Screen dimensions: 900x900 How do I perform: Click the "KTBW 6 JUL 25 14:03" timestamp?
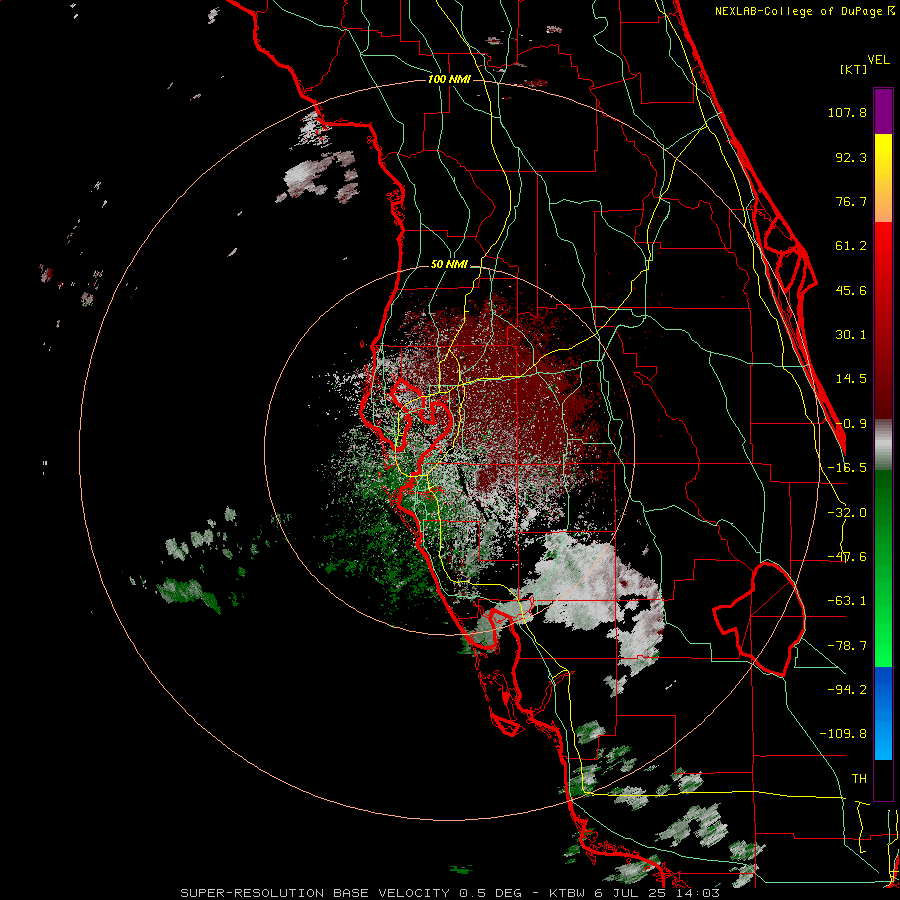pyautogui.click(x=634, y=893)
